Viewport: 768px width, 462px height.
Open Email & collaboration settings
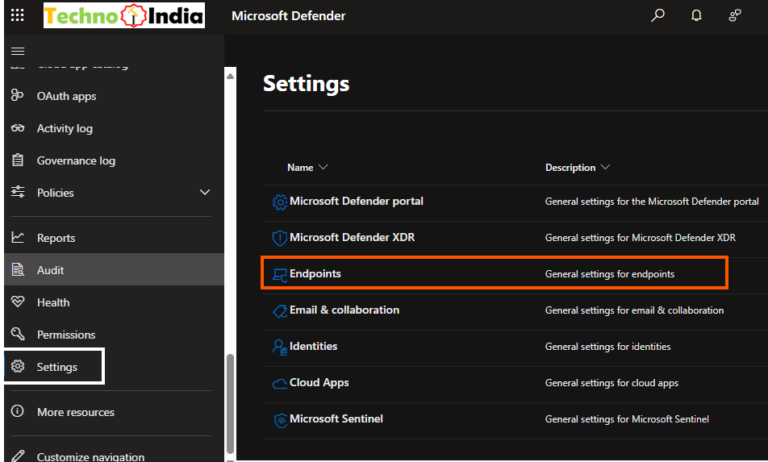coord(344,310)
